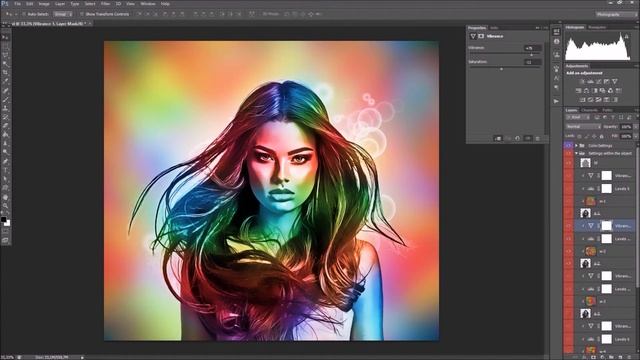Adjust the Vibrance slider
Image resolution: width=640 pixels, height=360 pixels.
pyautogui.click(x=531, y=55)
